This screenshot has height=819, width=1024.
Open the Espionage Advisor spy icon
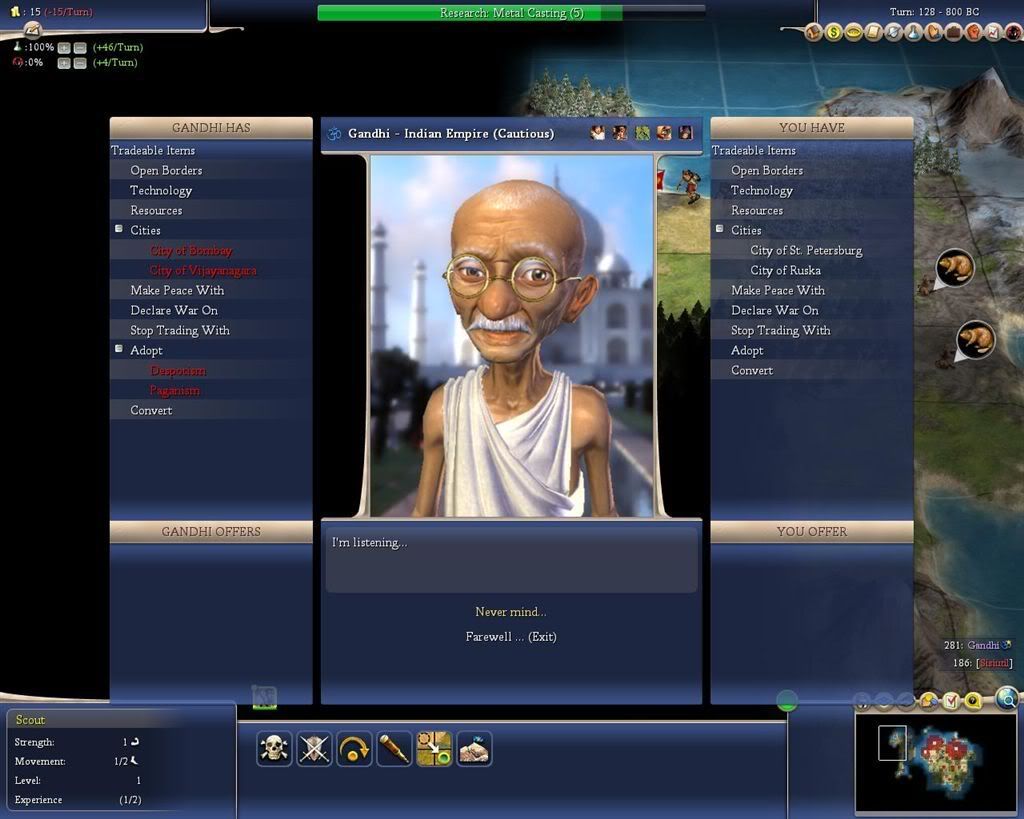click(x=1014, y=32)
